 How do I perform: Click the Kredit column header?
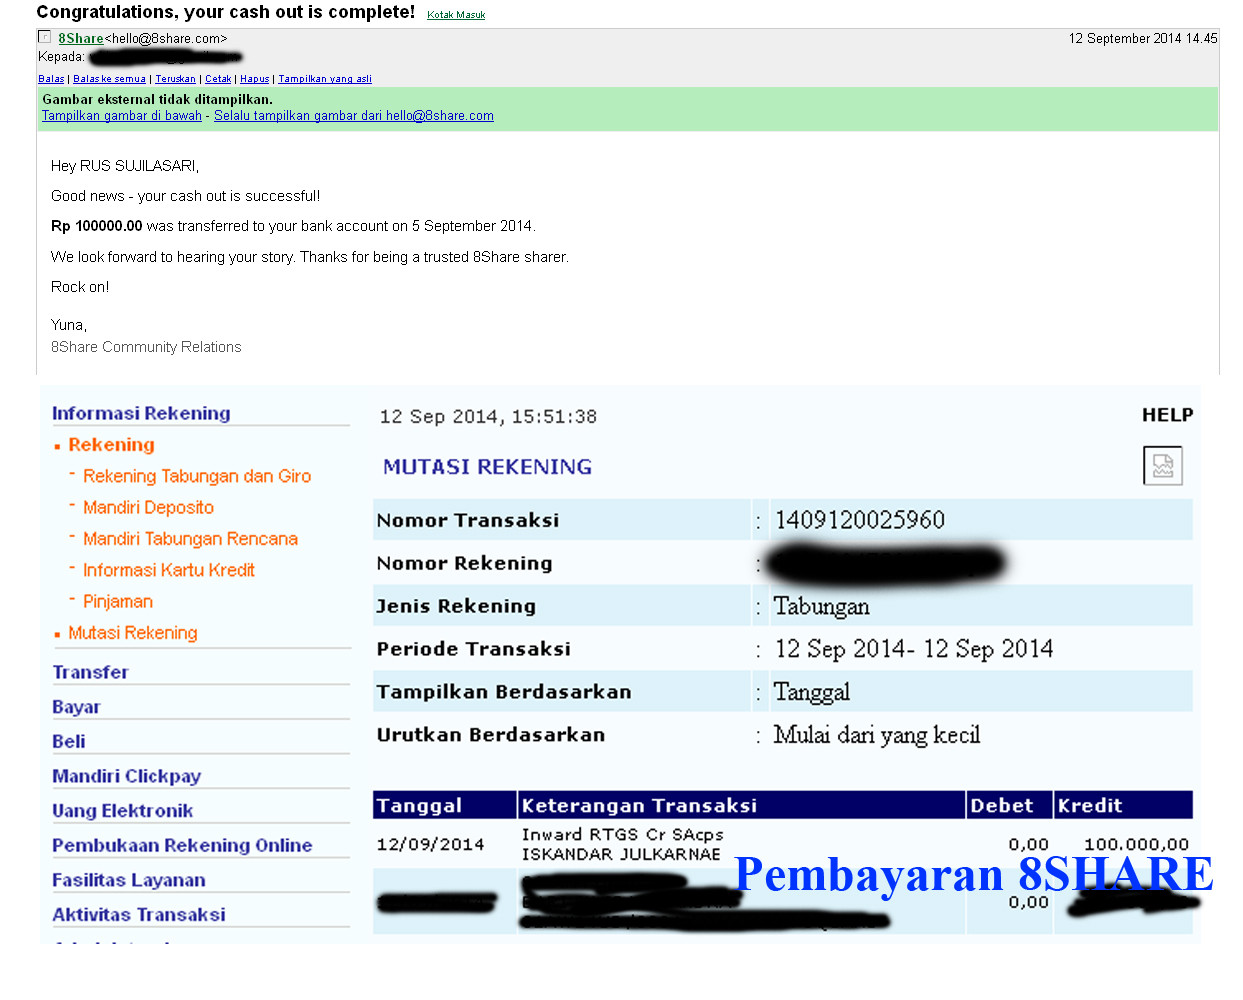(x=1123, y=805)
